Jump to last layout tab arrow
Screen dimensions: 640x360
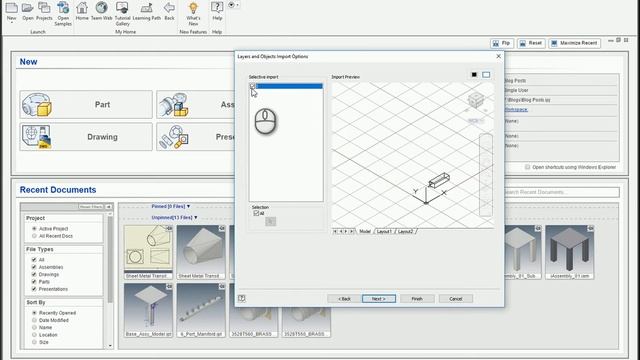pyautogui.click(x=351, y=231)
